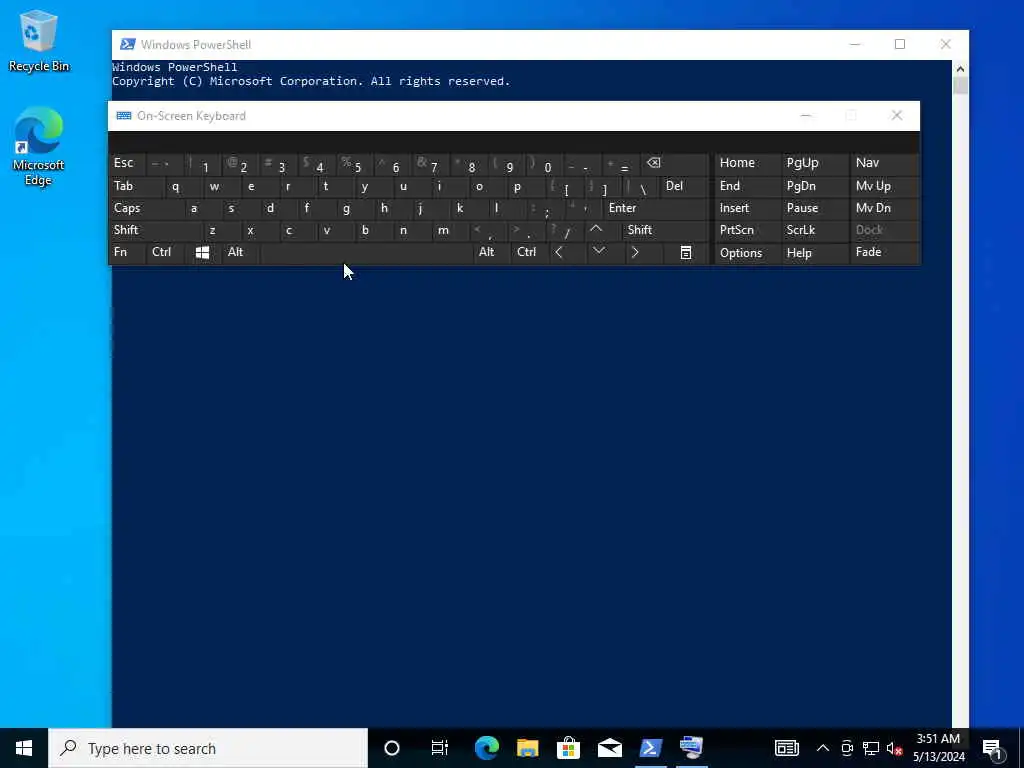Open the Recycle Bin desktop icon
This screenshot has height=768, width=1024.
point(39,41)
